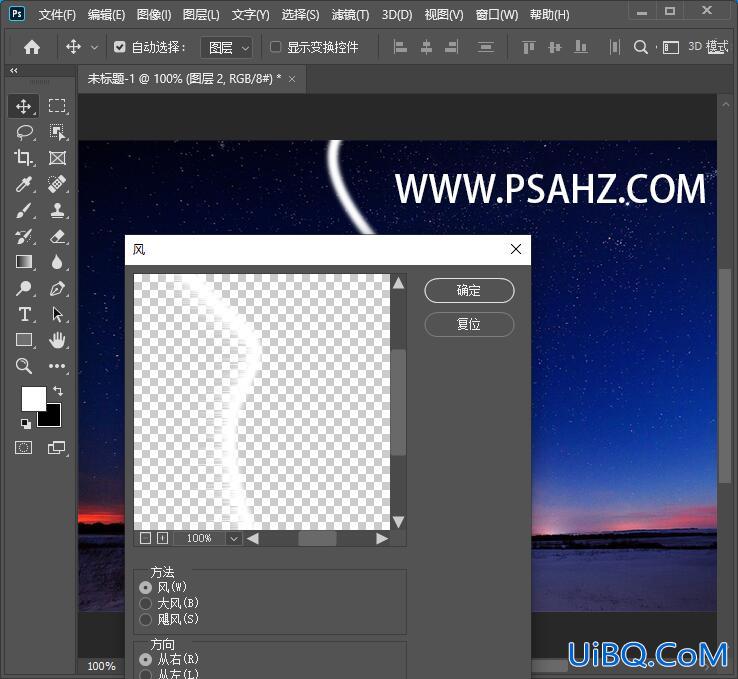Go to the Home screen
Image resolution: width=738 pixels, height=679 pixels.
pyautogui.click(x=32, y=47)
